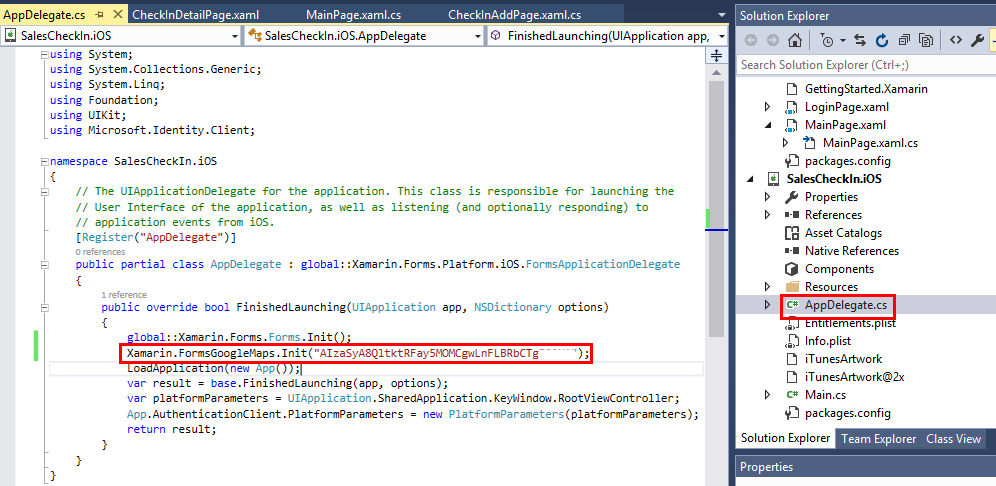The width and height of the screenshot is (996, 486).
Task: Select Components item icon
Action: click(791, 269)
